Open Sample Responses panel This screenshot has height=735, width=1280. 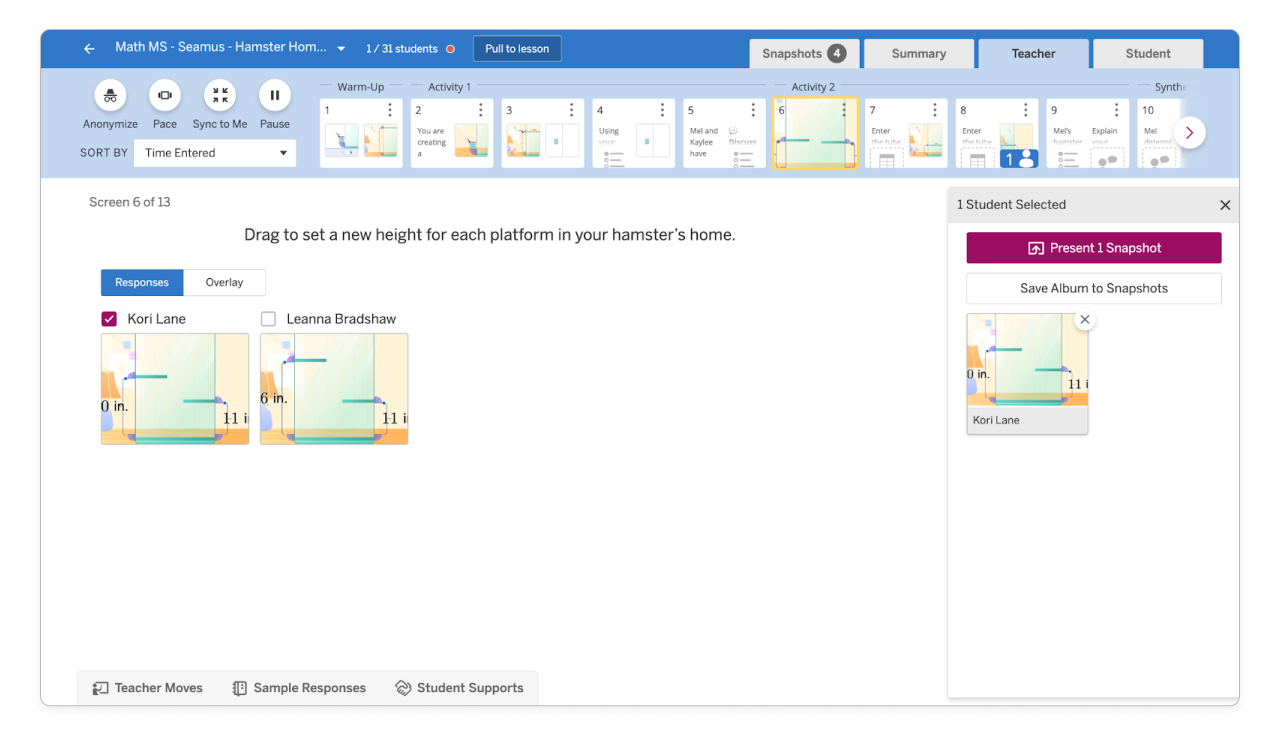pos(298,687)
